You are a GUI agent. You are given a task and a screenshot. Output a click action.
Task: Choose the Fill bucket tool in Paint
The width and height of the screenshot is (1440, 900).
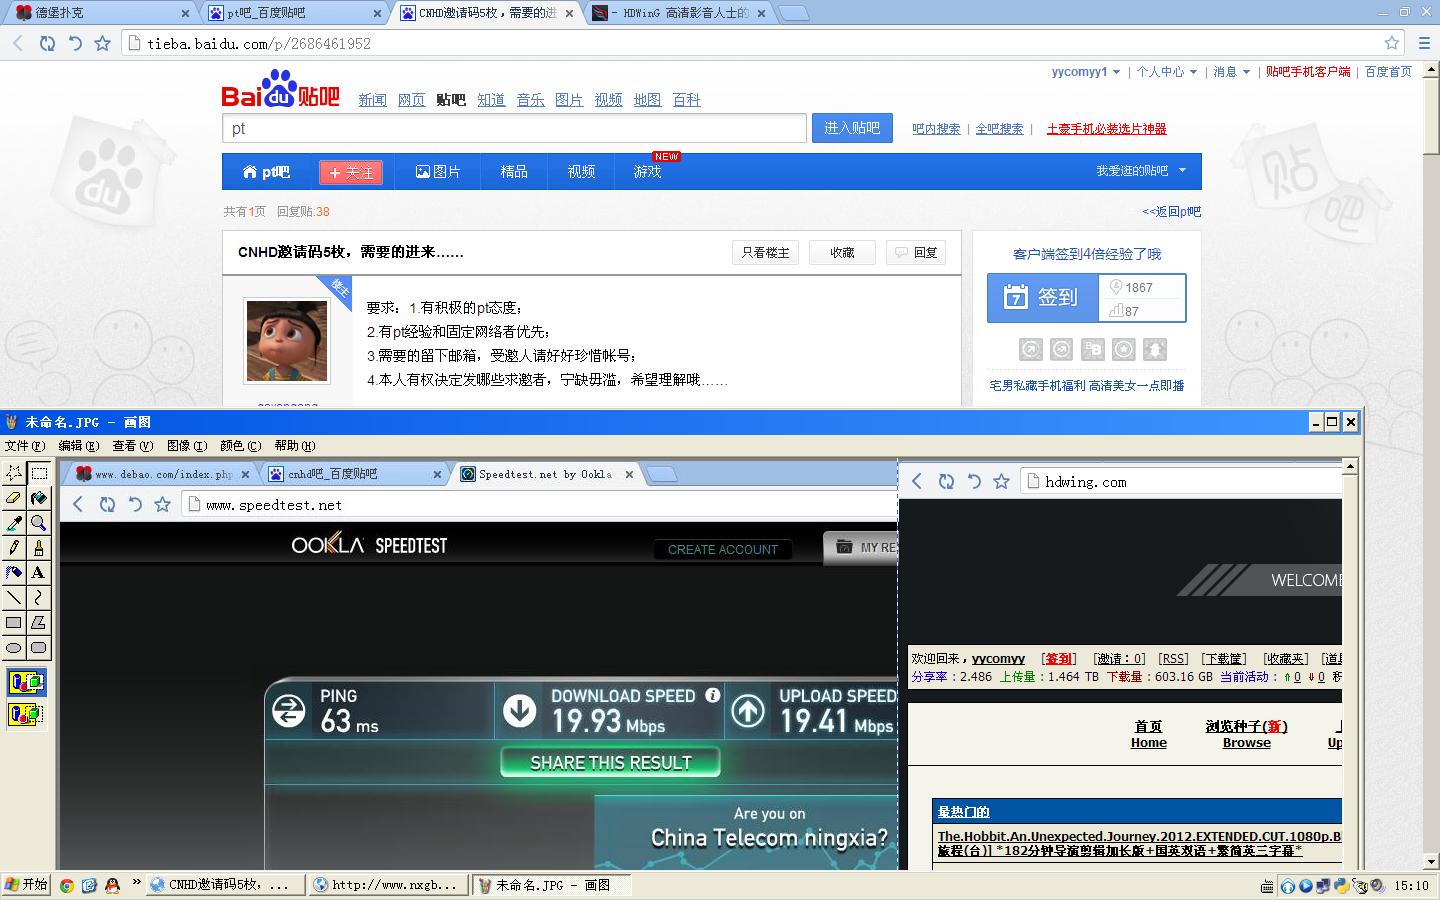(39, 498)
